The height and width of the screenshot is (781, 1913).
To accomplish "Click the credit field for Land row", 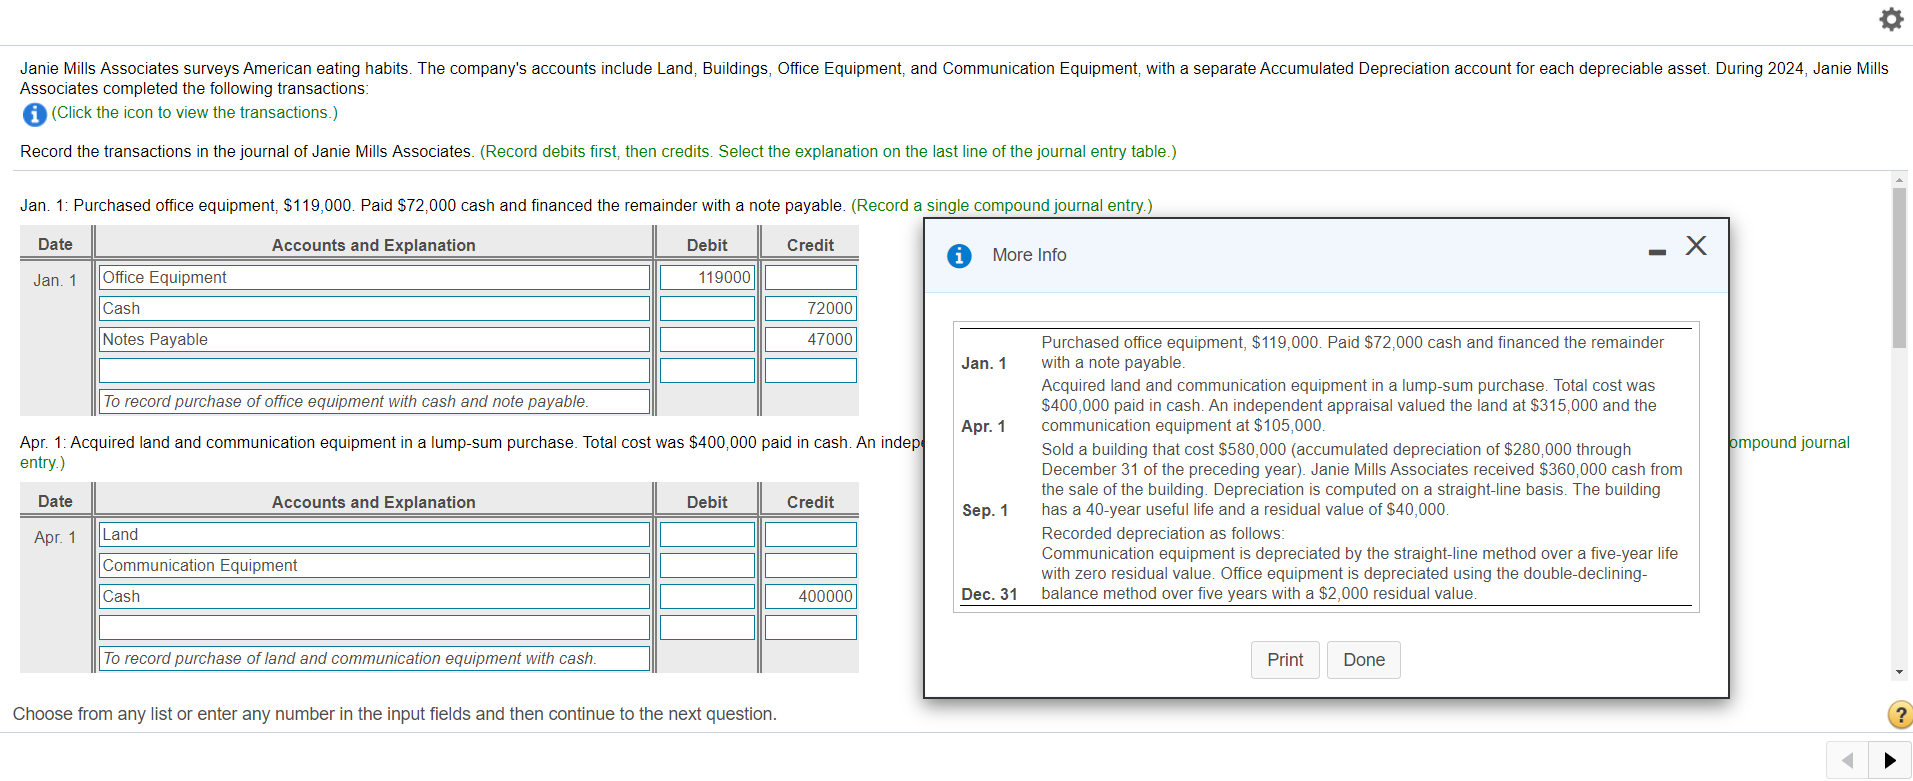I will [x=811, y=534].
